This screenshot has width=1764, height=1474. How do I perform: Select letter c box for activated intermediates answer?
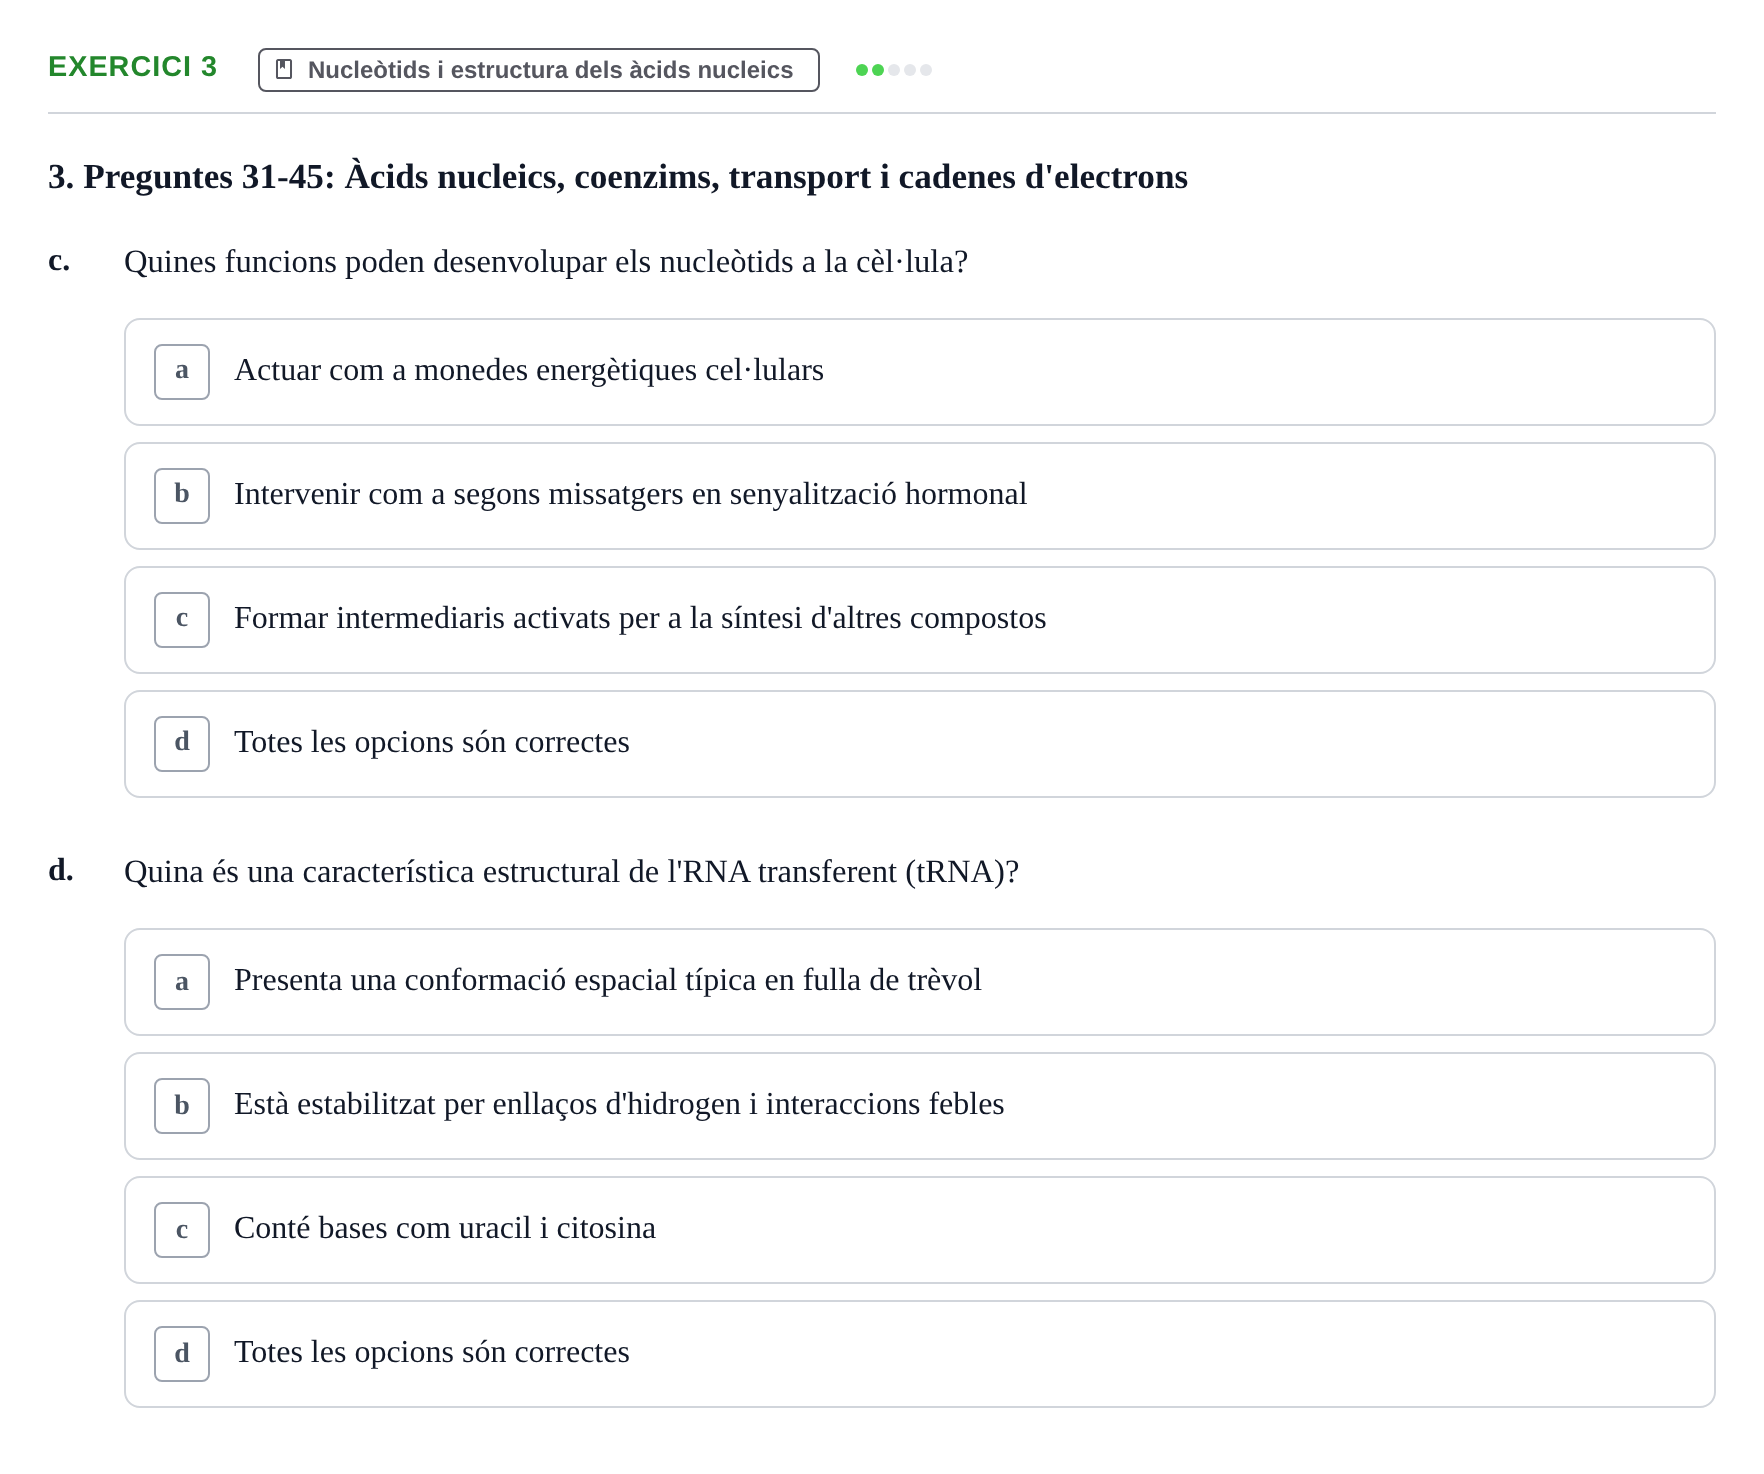pyautogui.click(x=182, y=620)
